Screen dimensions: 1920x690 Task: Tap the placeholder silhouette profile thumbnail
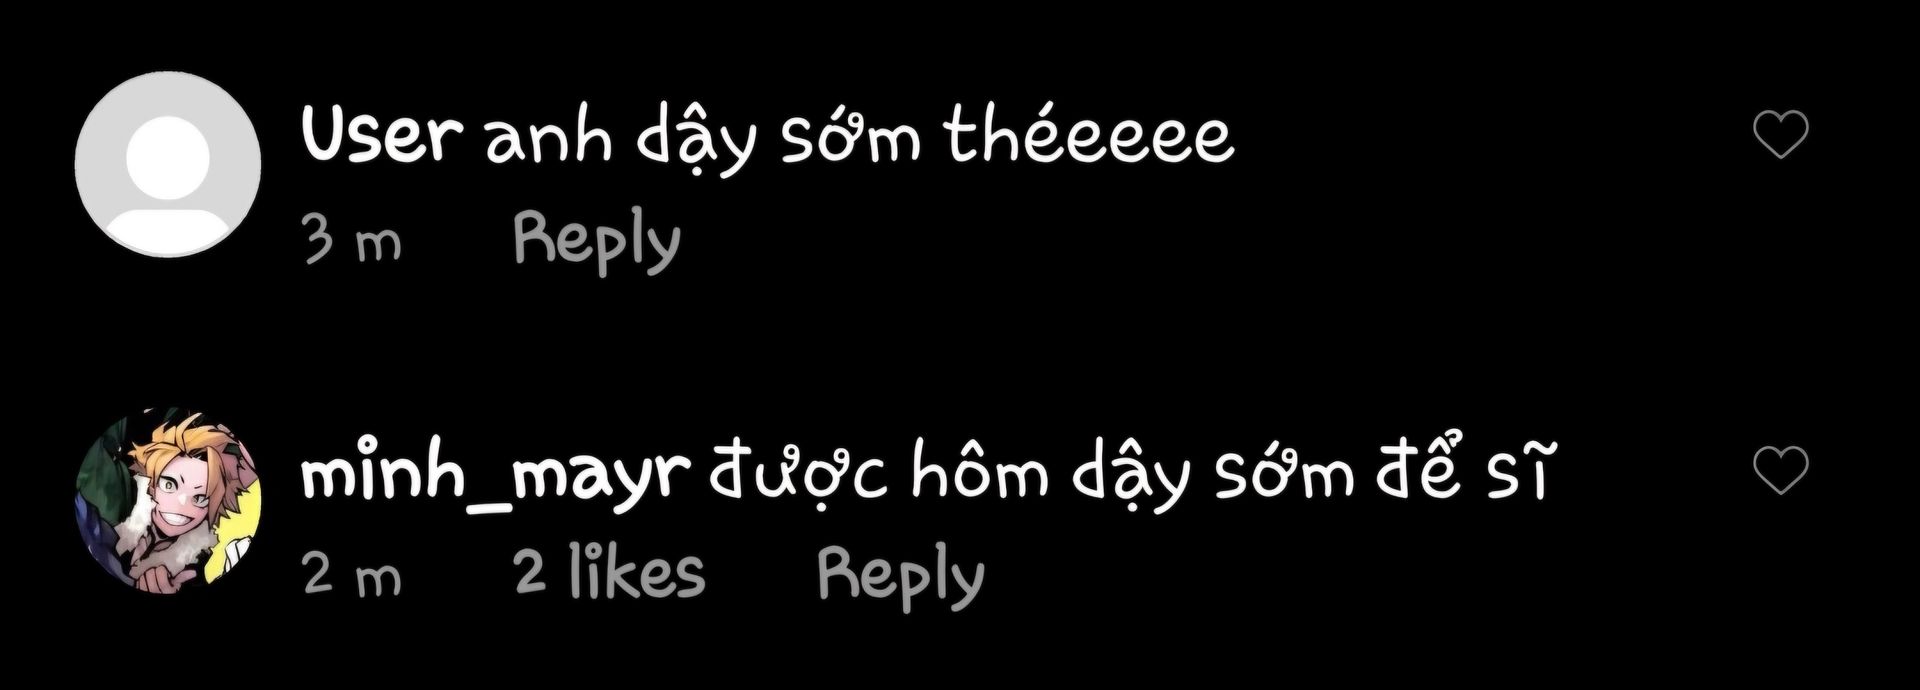(x=168, y=165)
